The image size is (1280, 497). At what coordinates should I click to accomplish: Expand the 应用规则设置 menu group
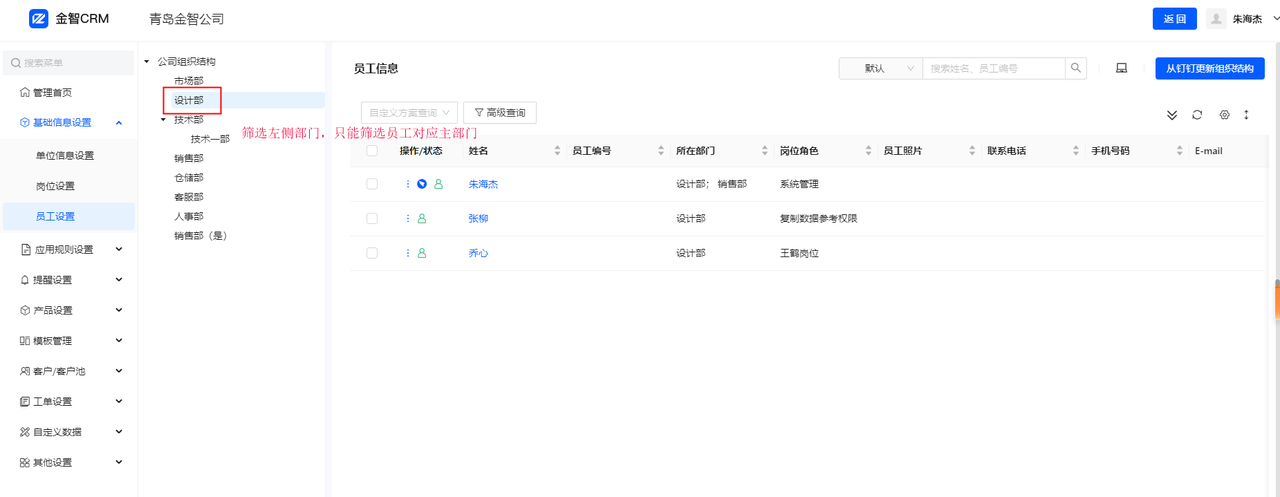pyautogui.click(x=119, y=249)
